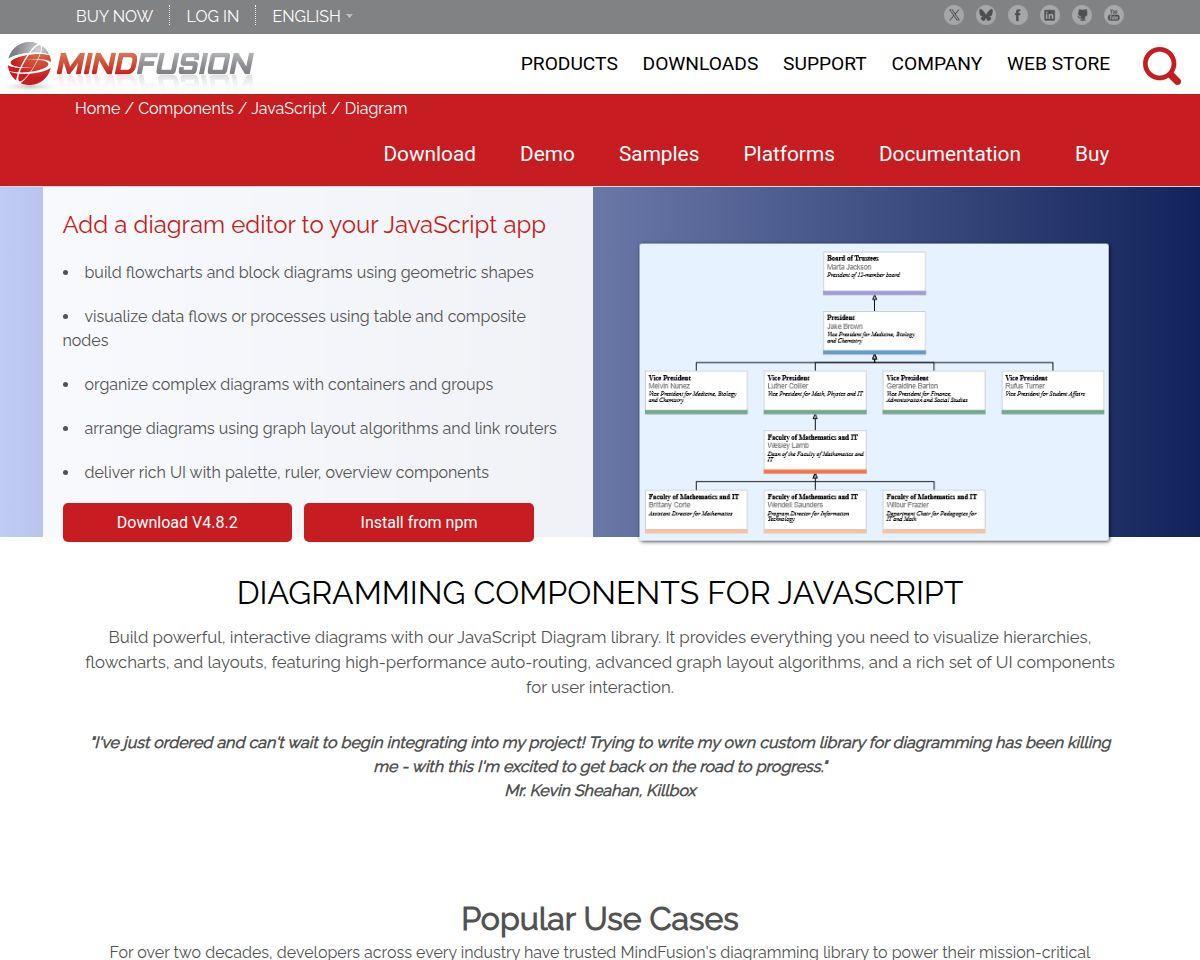Open the Bluesky butterfly icon
The height and width of the screenshot is (960, 1200).
(x=986, y=15)
